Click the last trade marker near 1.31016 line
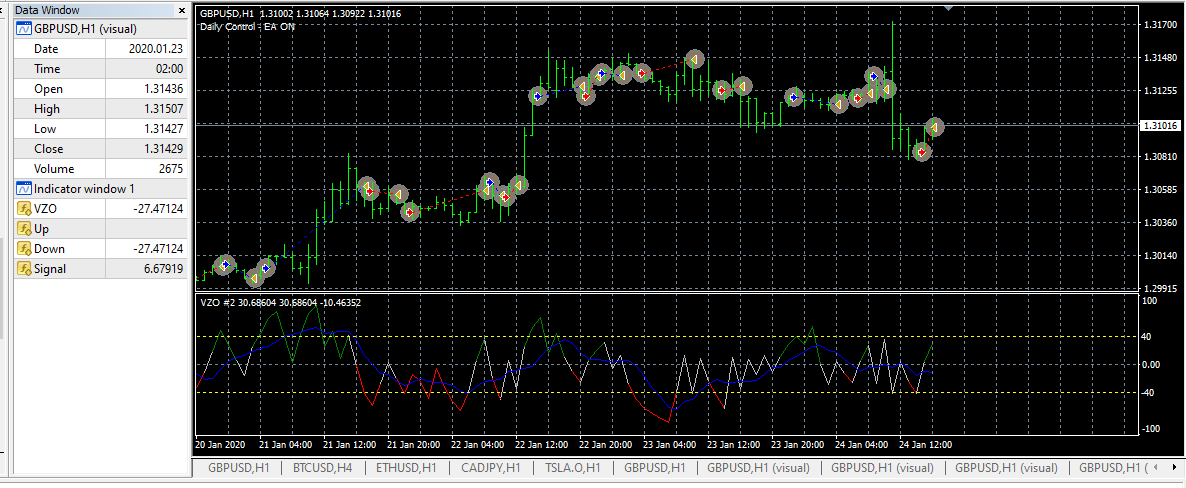This screenshot has width=1186, height=488. point(936,126)
